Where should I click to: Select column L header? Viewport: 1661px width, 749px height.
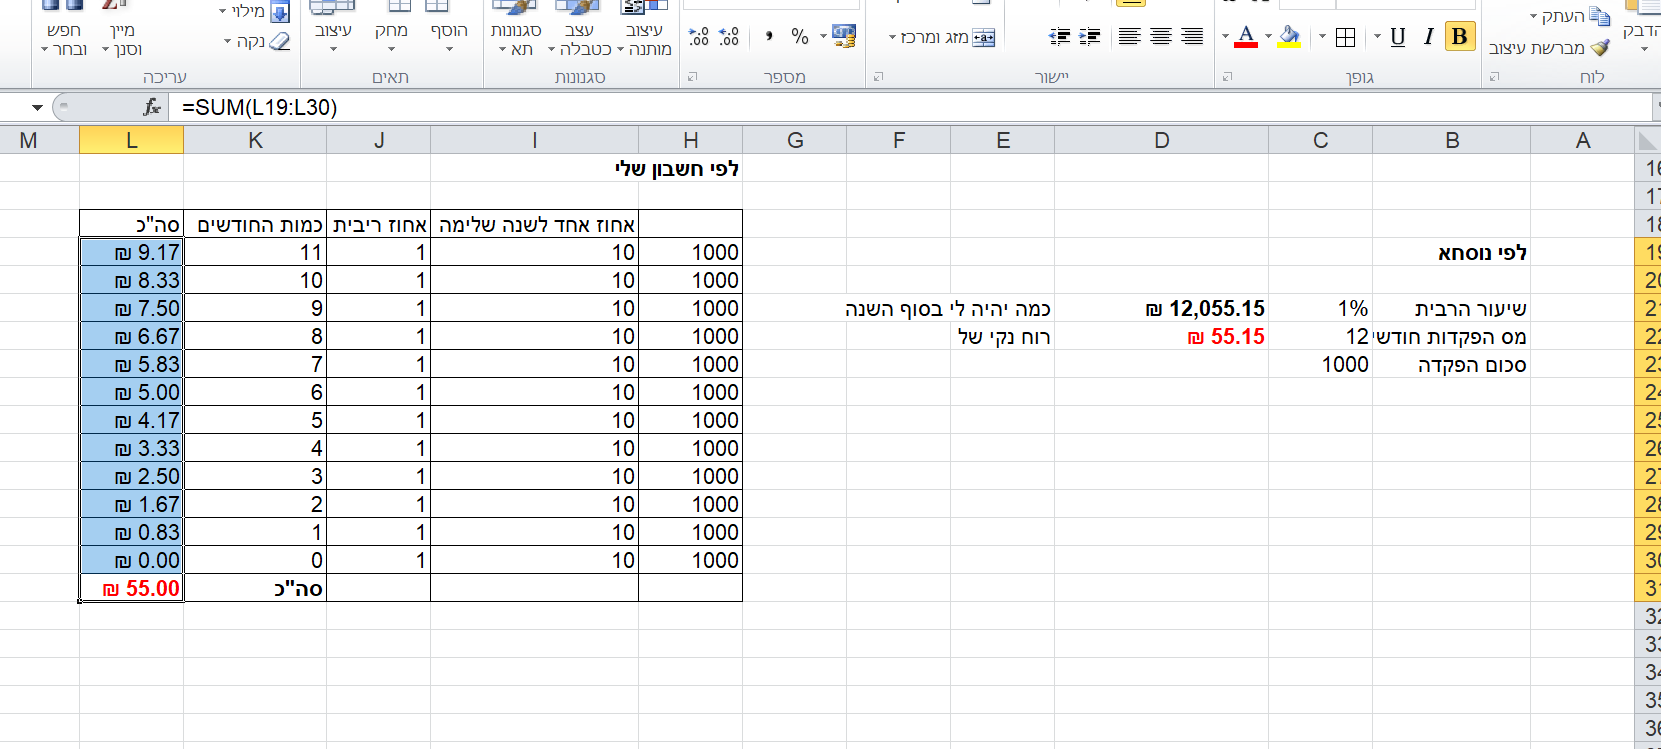132,141
